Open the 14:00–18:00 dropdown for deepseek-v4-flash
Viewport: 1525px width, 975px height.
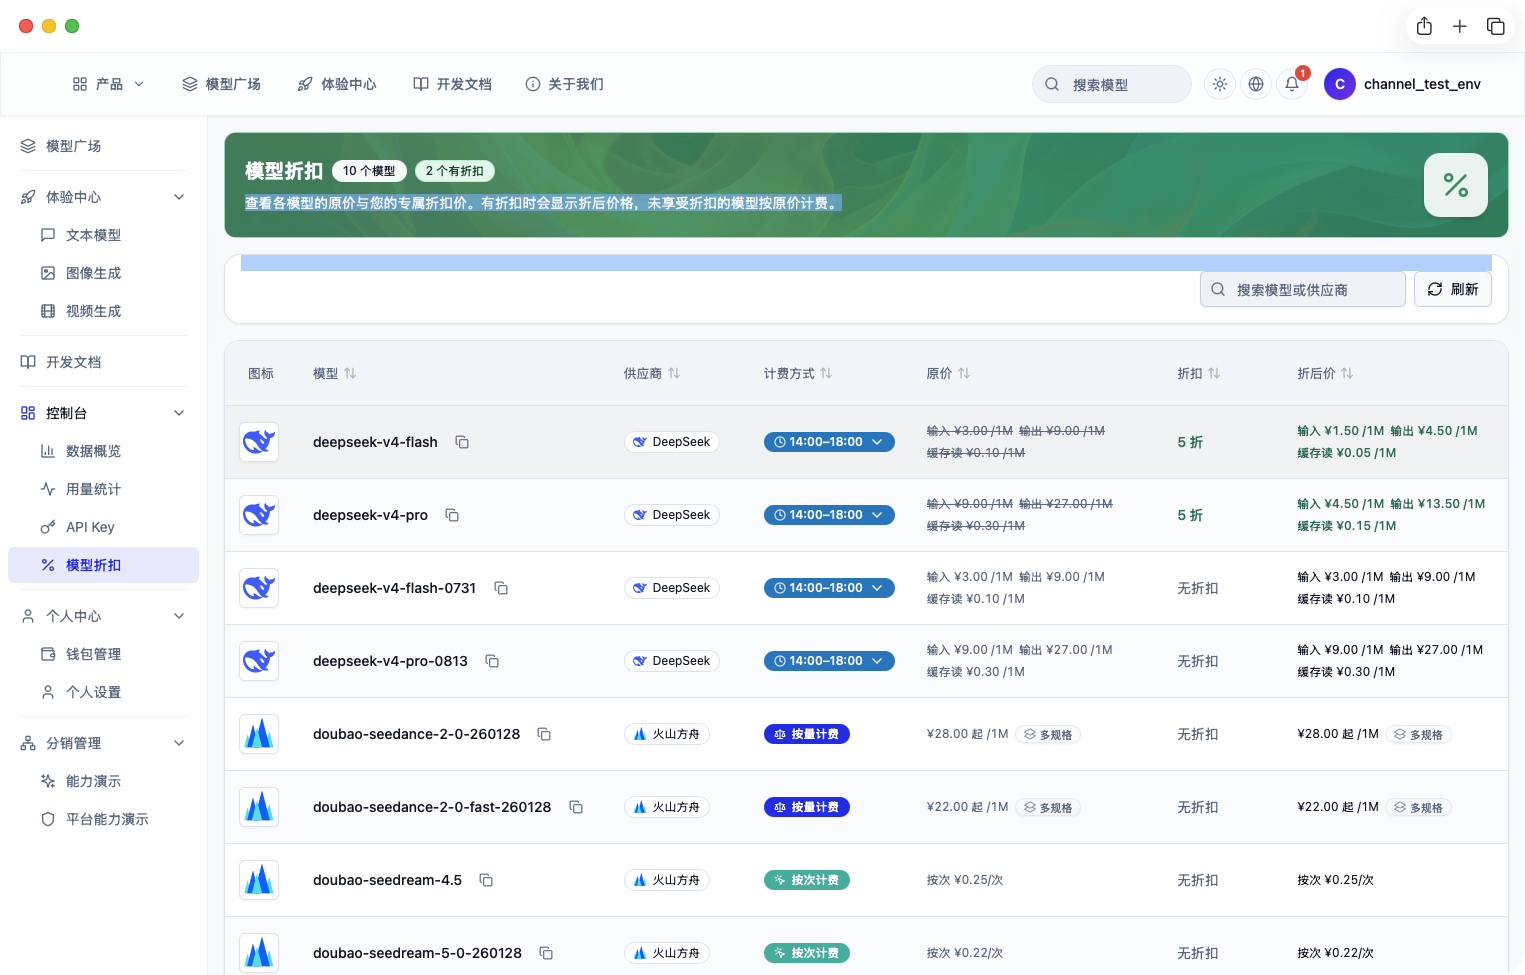829,442
